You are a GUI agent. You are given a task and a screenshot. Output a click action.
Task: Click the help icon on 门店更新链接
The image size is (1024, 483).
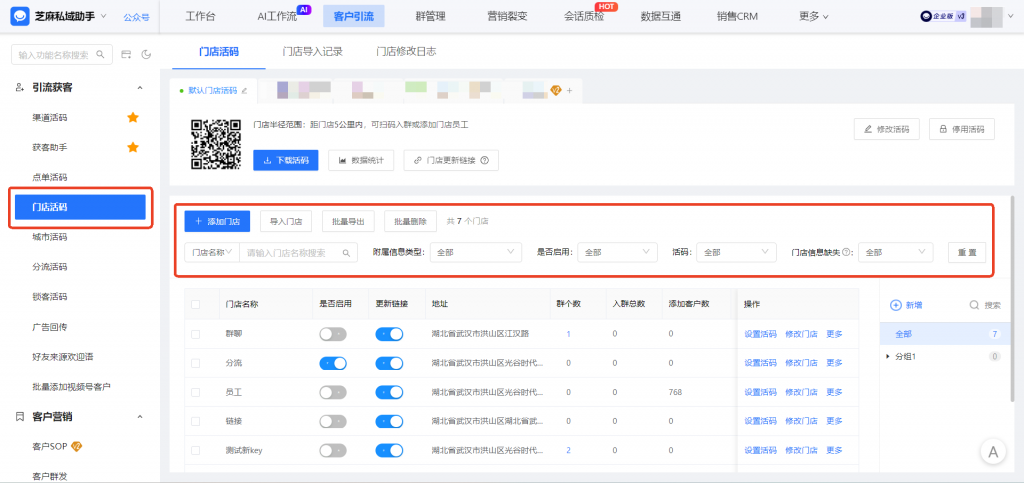click(484, 160)
